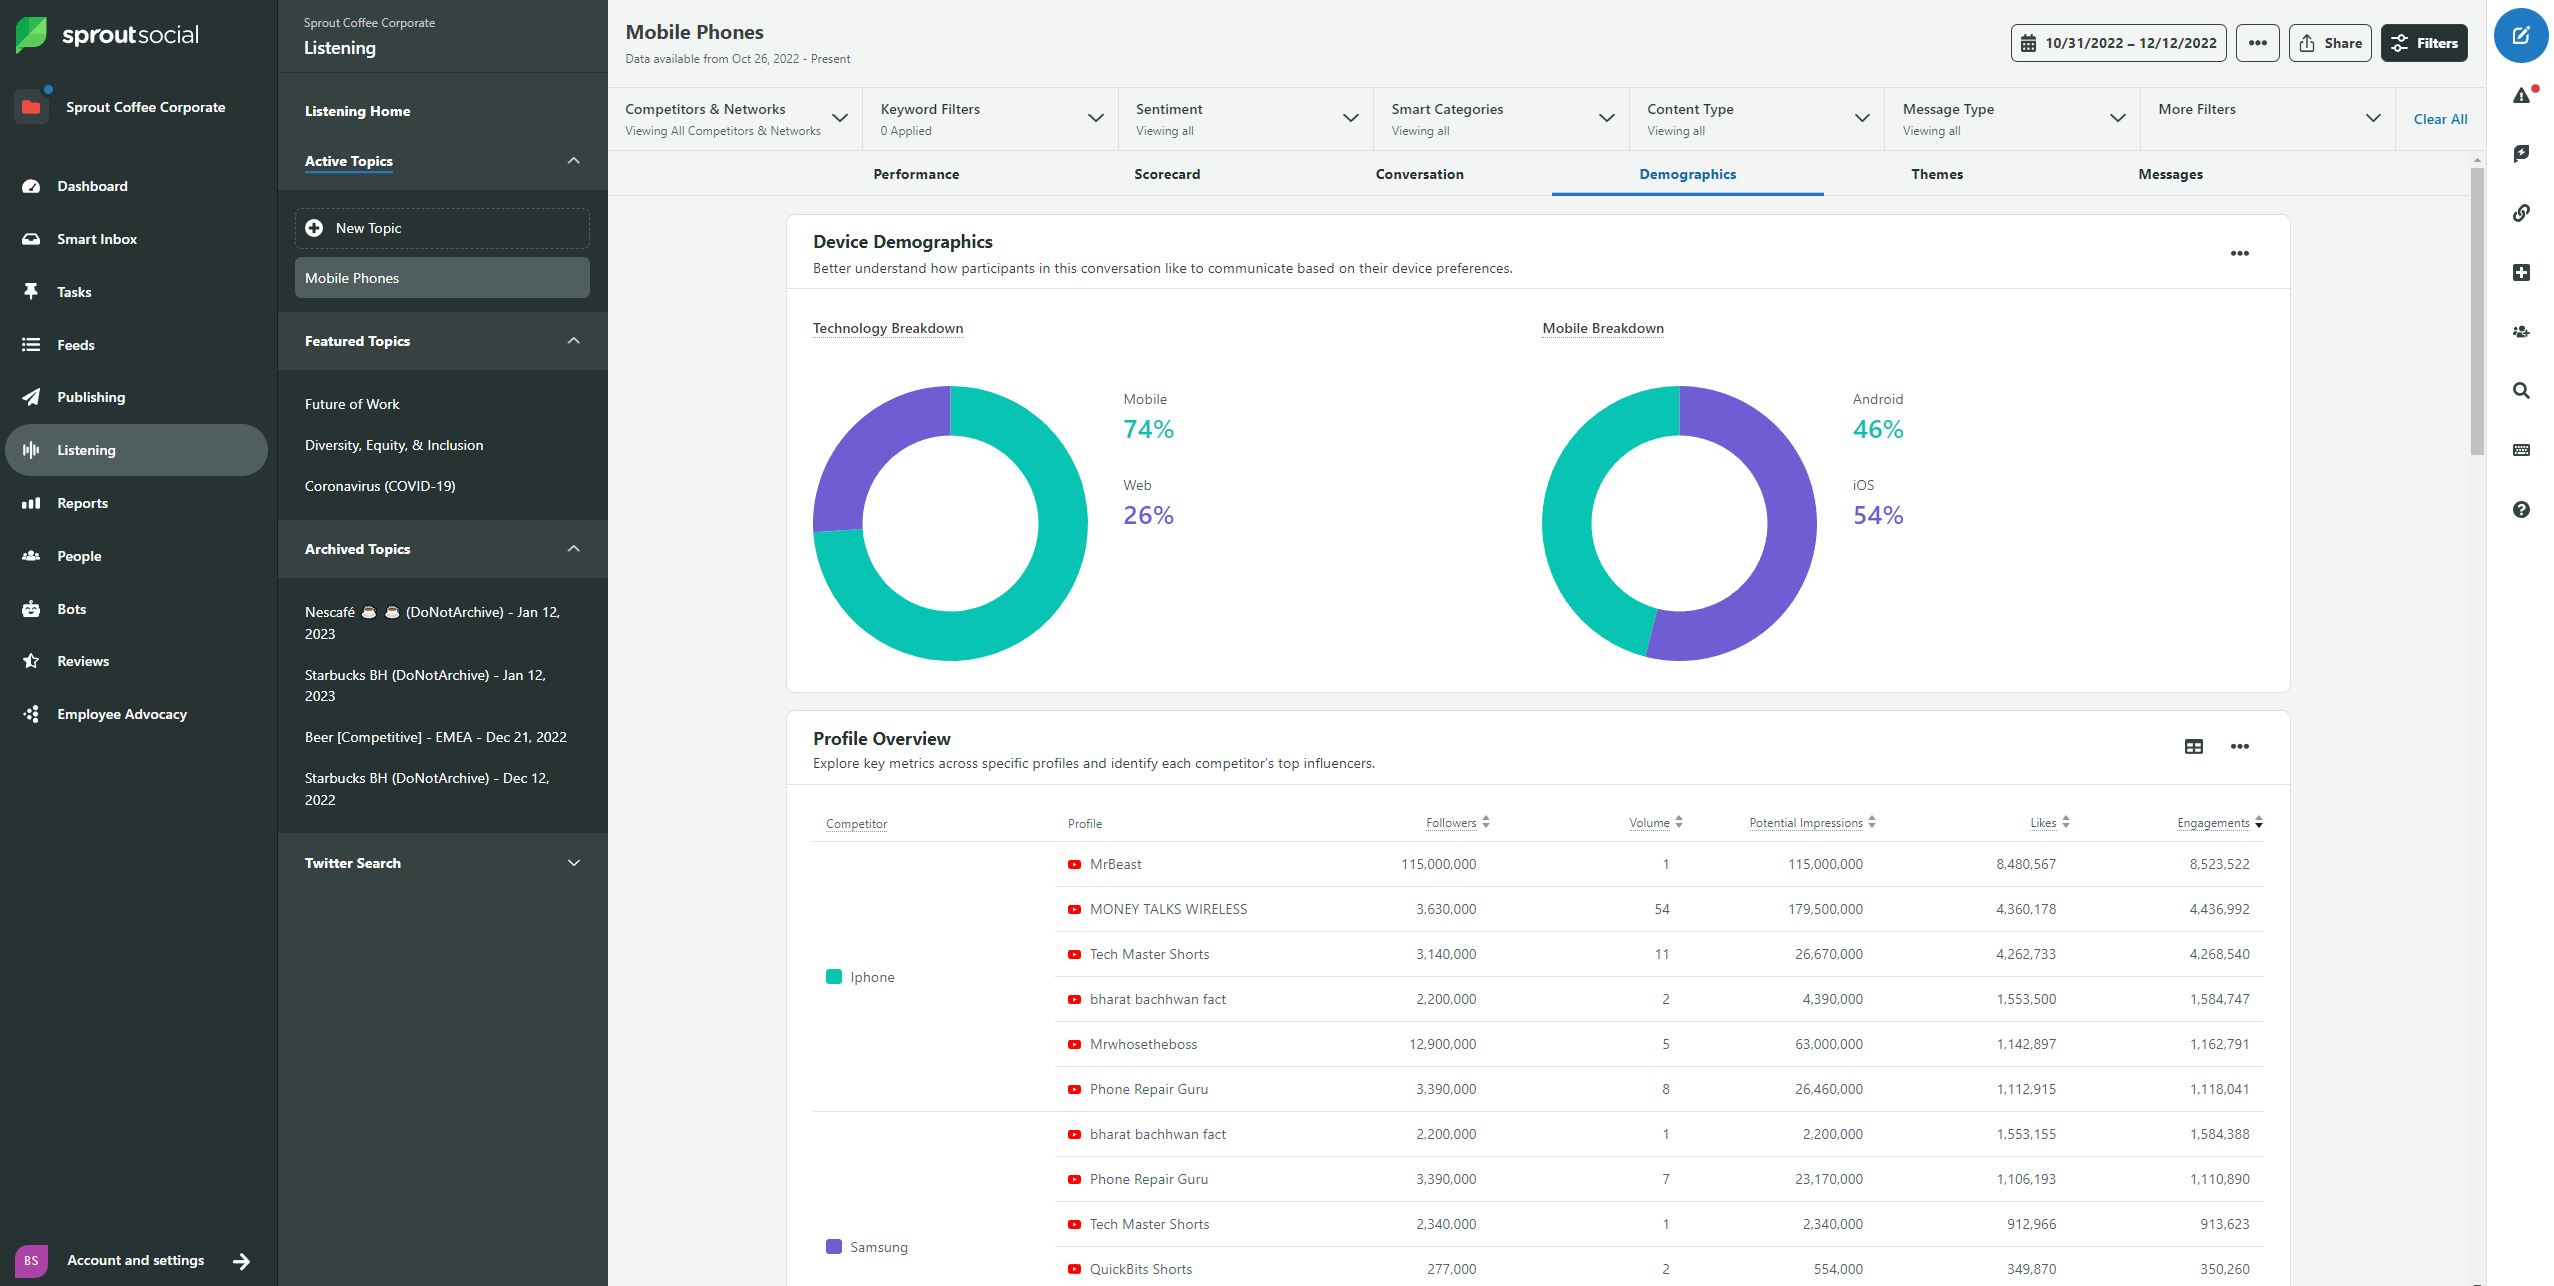Click the help question mark icon
Viewport: 2554px width, 1286px height.
(2521, 510)
